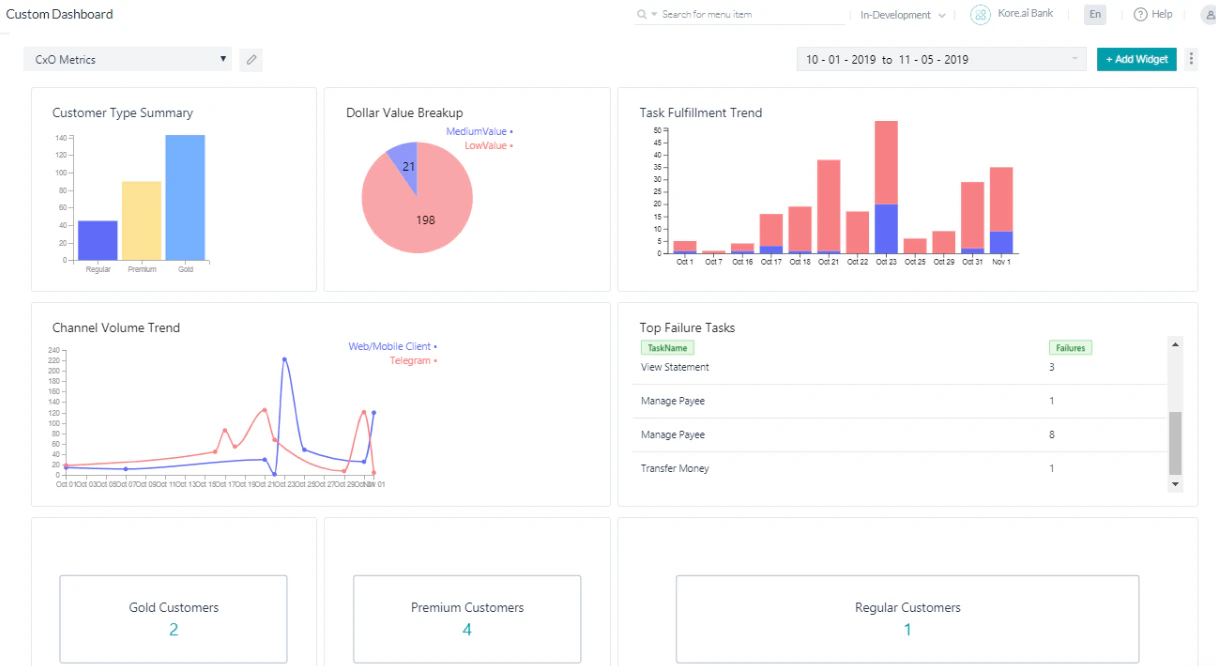Open the dashboard options kebab menu
Viewport: 1216px width, 666px height.
(1191, 59)
